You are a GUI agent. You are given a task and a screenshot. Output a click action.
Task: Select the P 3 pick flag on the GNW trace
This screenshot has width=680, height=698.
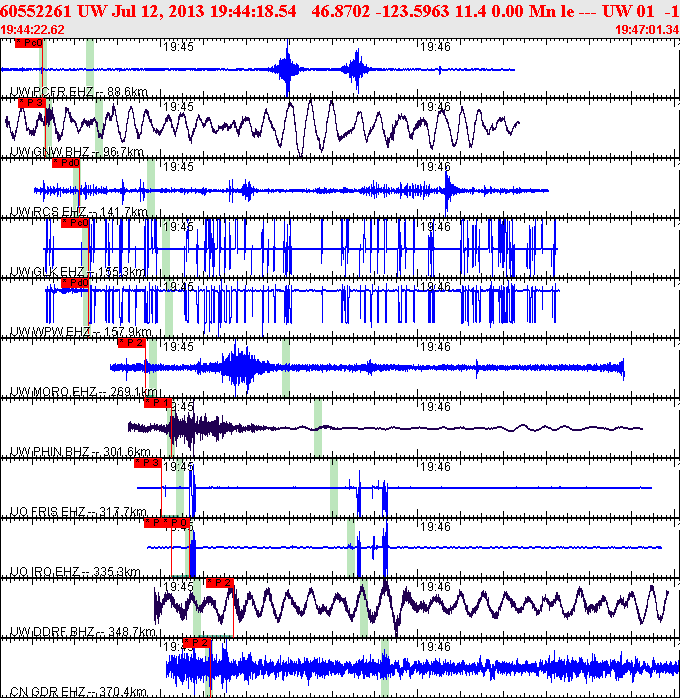coord(32,103)
